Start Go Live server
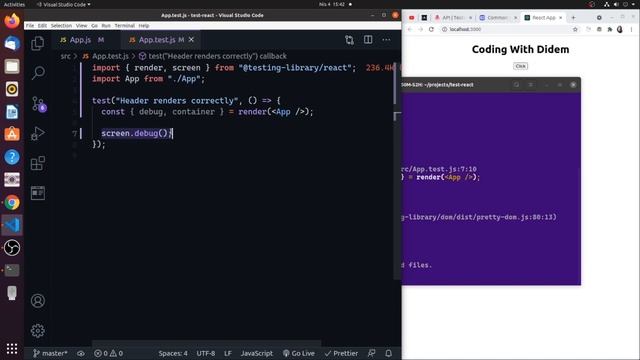This screenshot has height=360, width=640. (x=299, y=353)
